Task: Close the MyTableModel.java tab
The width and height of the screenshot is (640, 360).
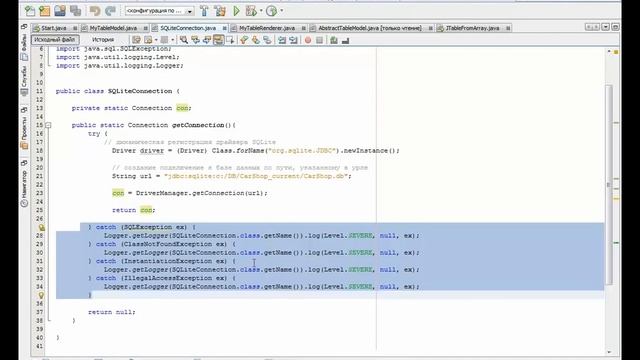Action: pyautogui.click(x=145, y=28)
